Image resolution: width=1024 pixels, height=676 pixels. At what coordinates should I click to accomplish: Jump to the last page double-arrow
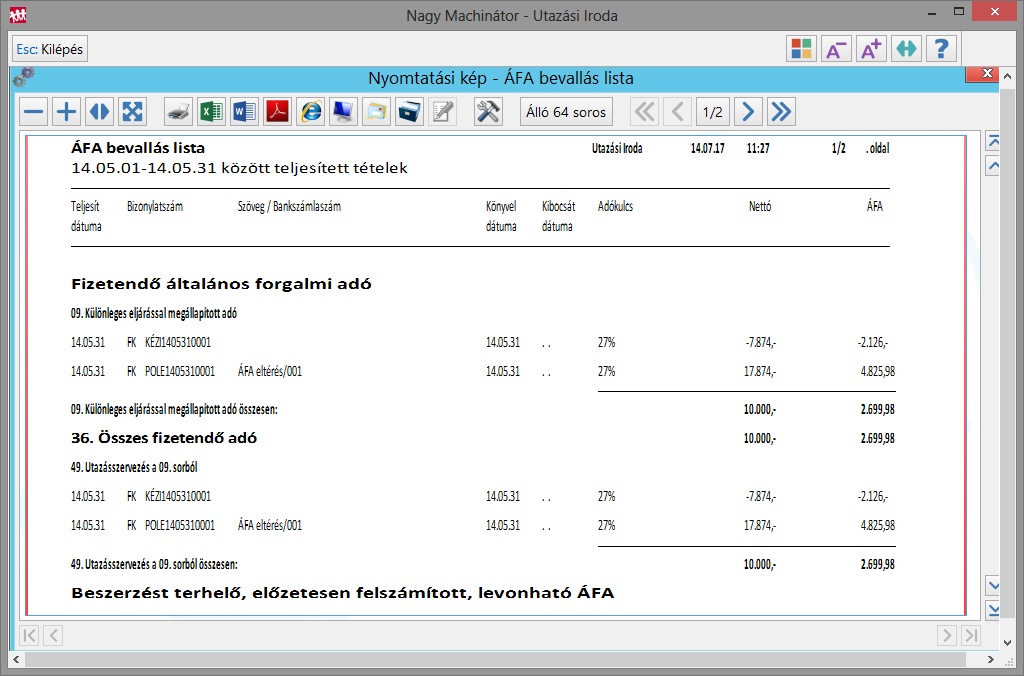(781, 112)
